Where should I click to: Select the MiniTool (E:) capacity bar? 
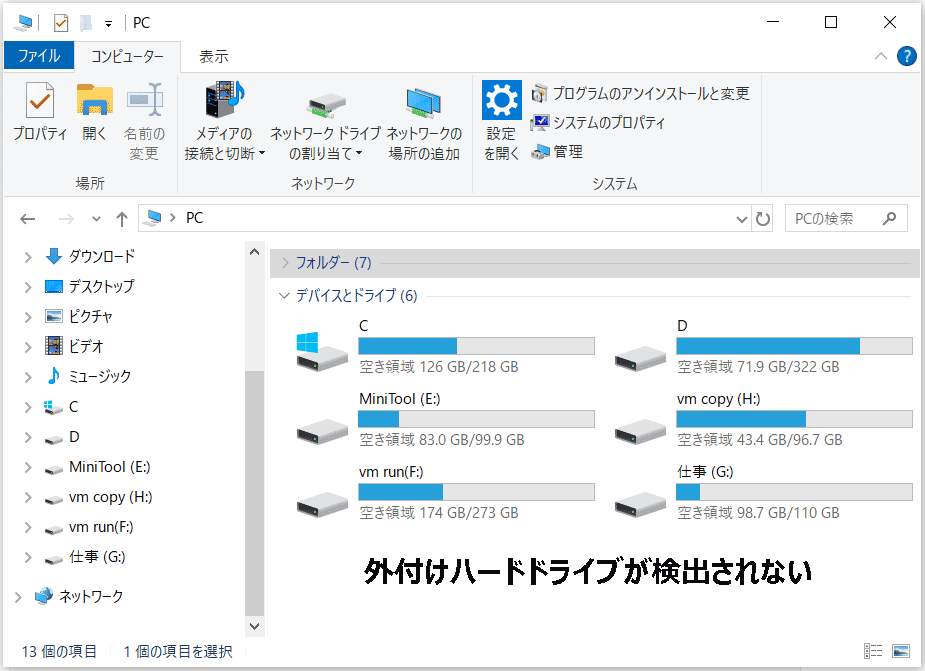[x=477, y=418]
